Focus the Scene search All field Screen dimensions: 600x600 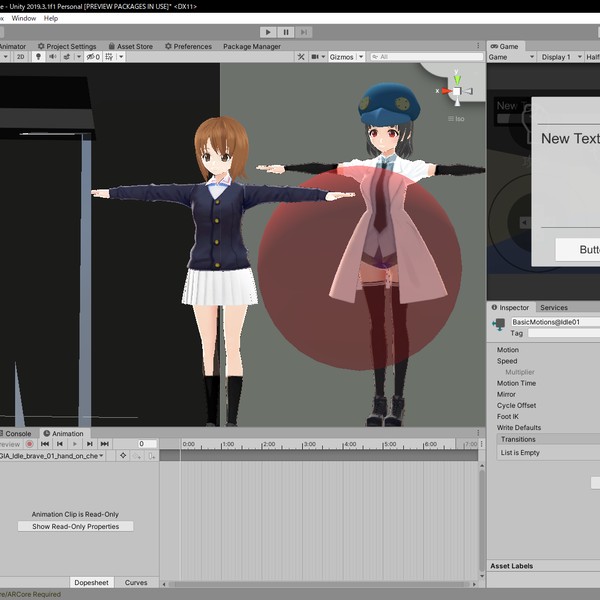(426, 57)
